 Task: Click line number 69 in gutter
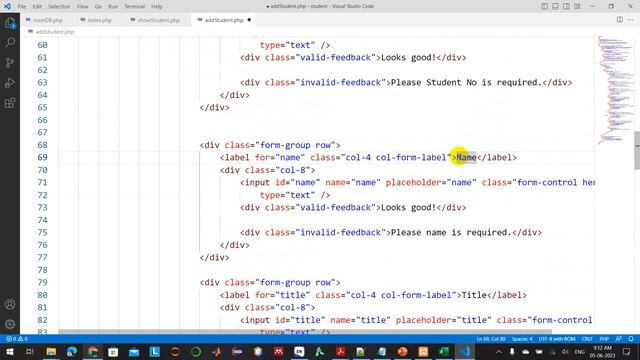42,158
